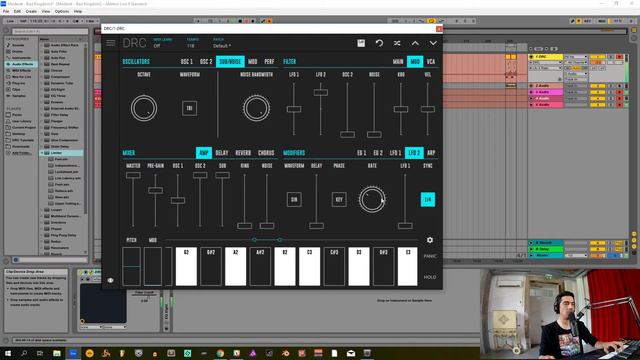Open the Windows Start menu
The width and height of the screenshot is (640, 360).
tap(8, 353)
